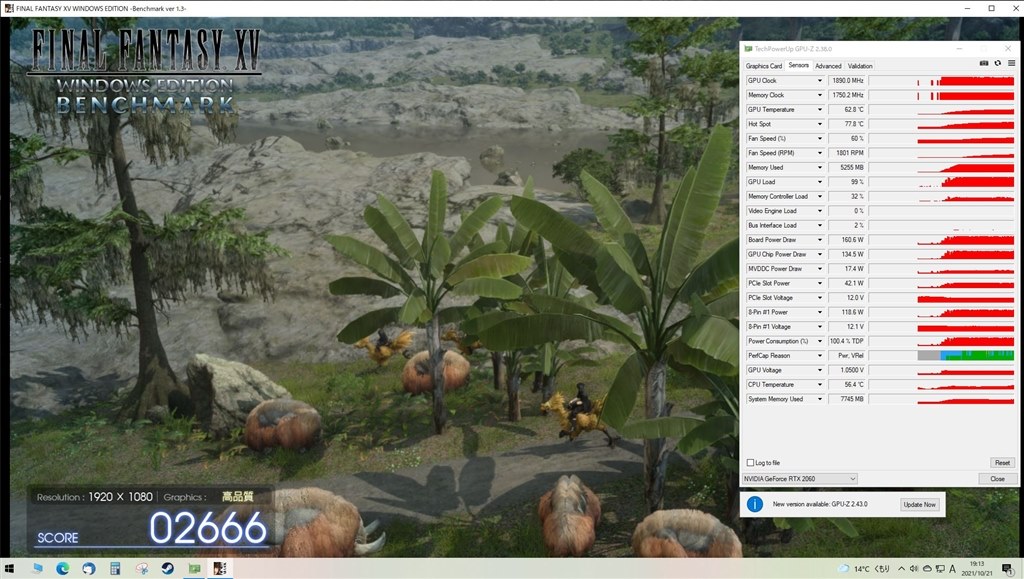Click volume icon in system tray
The width and height of the screenshot is (1024, 579).
[914, 569]
